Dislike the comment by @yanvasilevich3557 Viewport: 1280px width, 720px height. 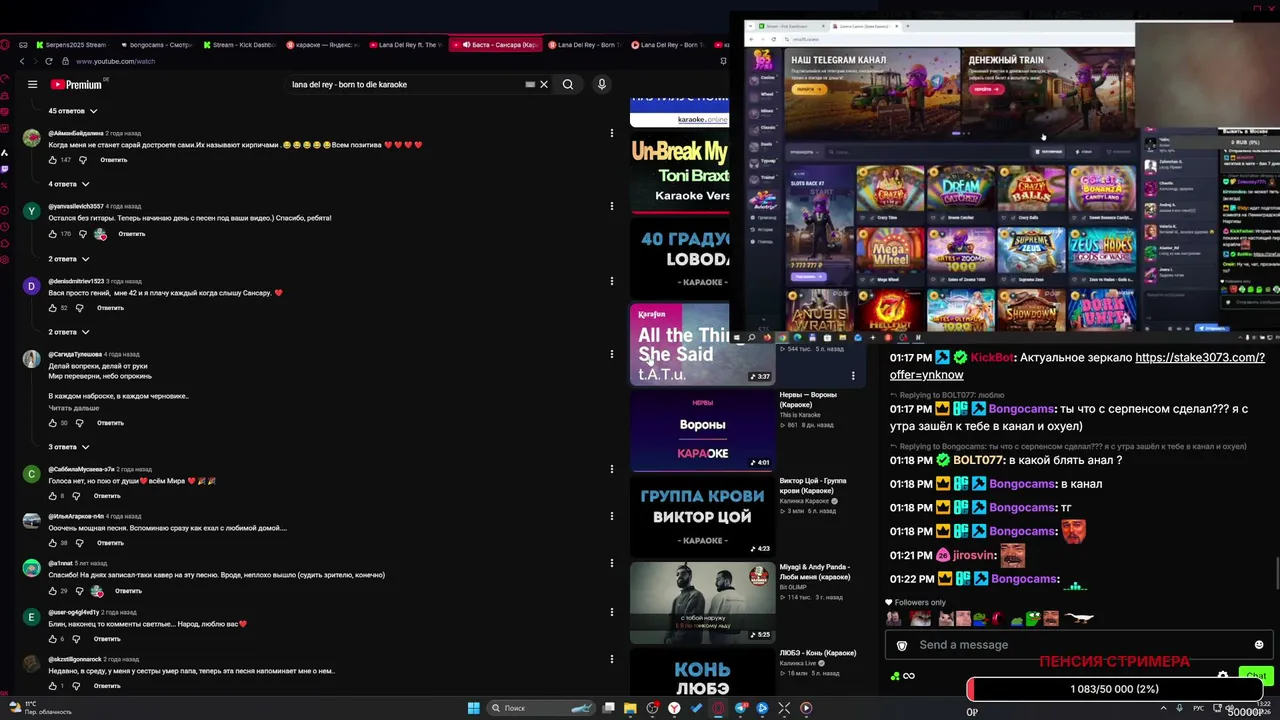[x=84, y=234]
